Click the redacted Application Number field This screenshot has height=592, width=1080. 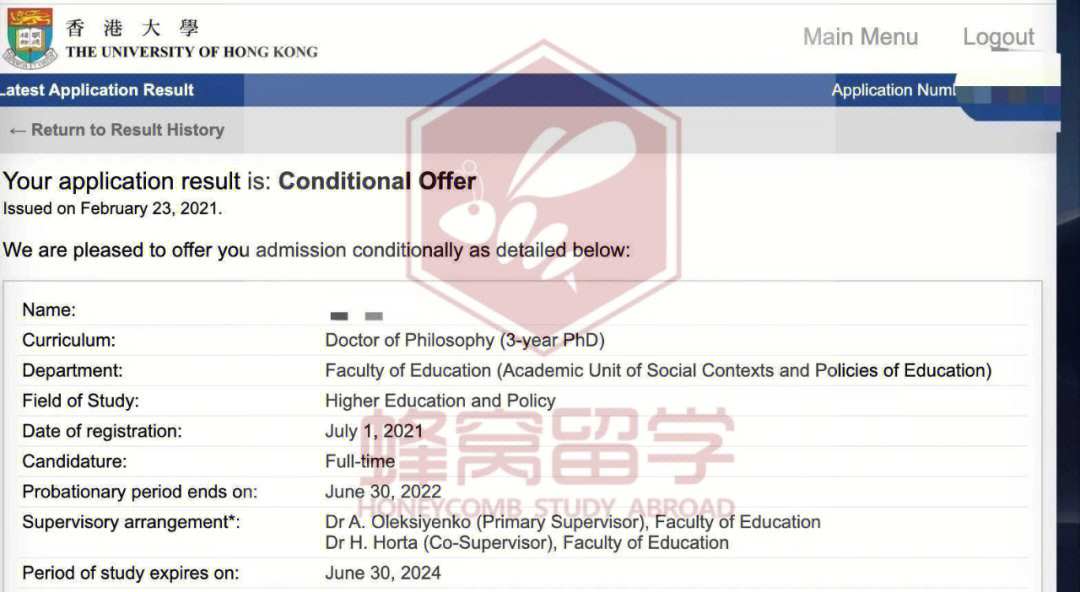(x=1010, y=90)
